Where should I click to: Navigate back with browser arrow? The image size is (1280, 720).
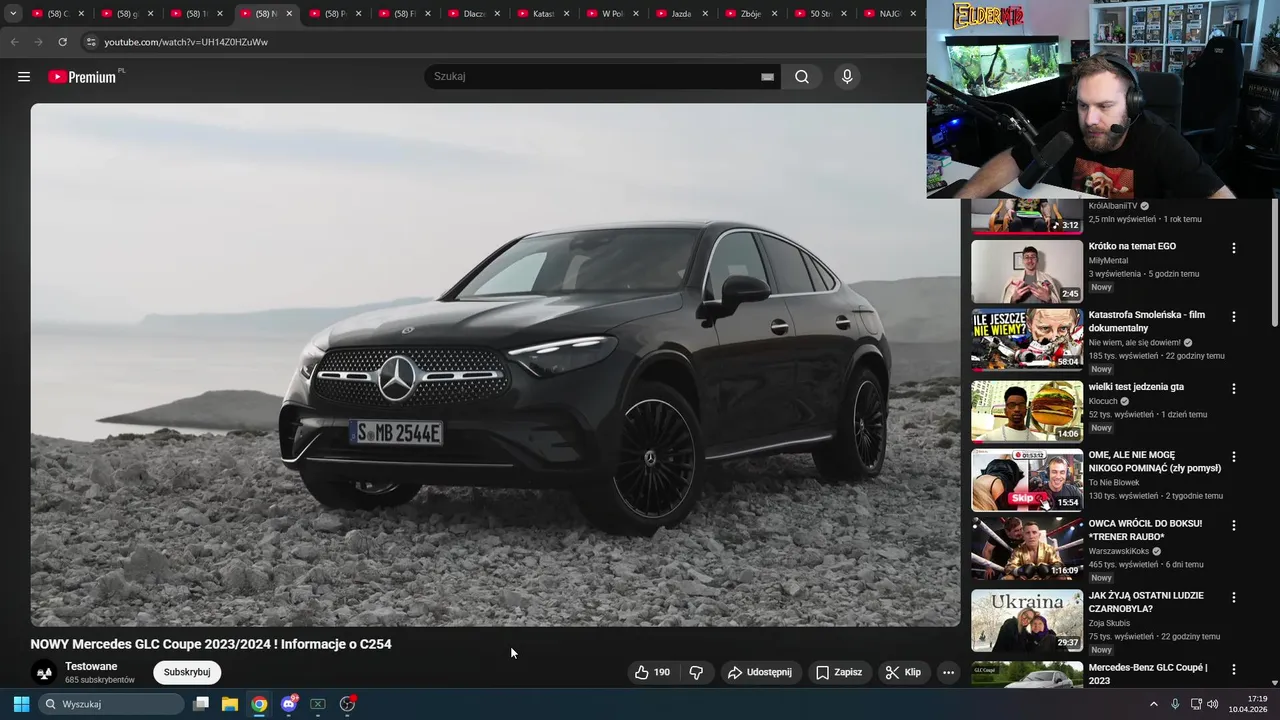tap(14, 42)
